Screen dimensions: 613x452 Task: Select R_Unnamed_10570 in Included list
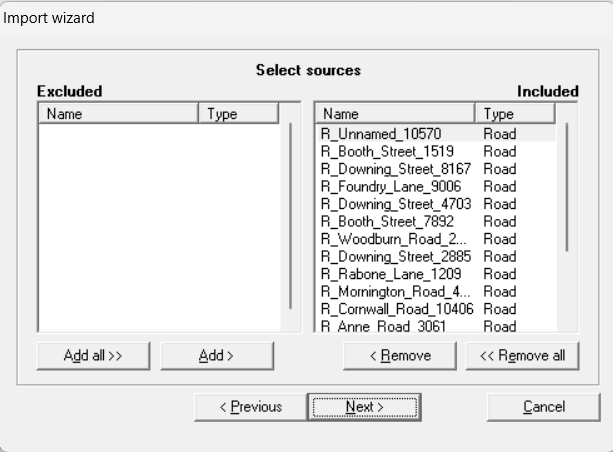381,134
